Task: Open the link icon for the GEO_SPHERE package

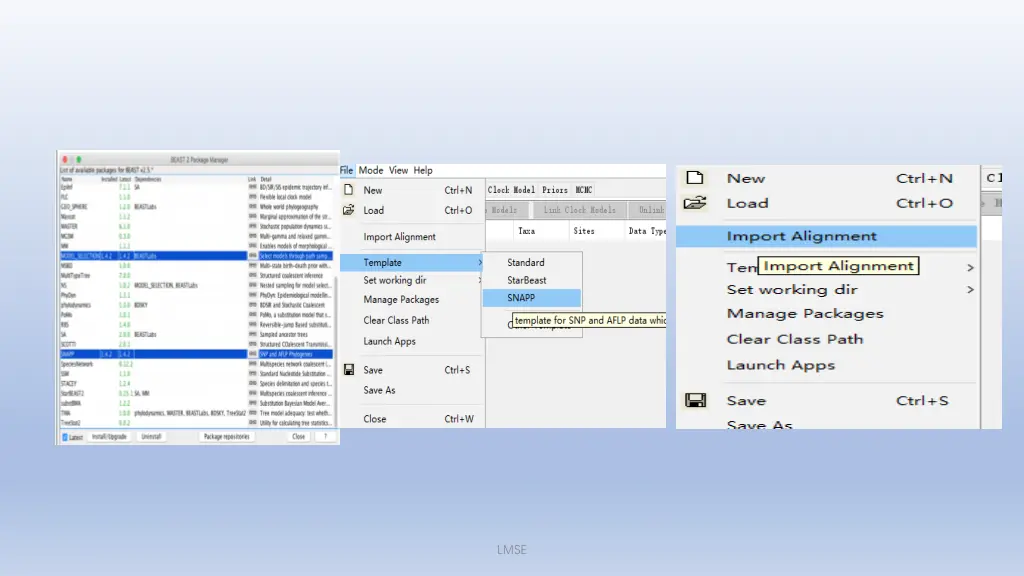Action: pos(252,206)
